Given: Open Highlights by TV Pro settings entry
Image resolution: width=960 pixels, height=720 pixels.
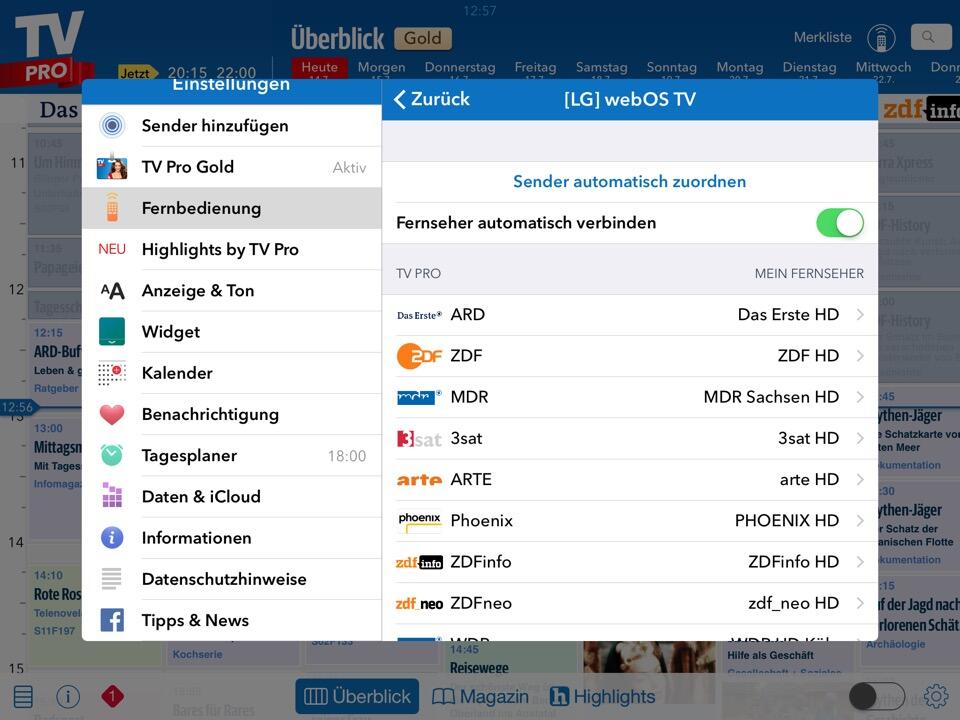Looking at the screenshot, I should (x=231, y=249).
